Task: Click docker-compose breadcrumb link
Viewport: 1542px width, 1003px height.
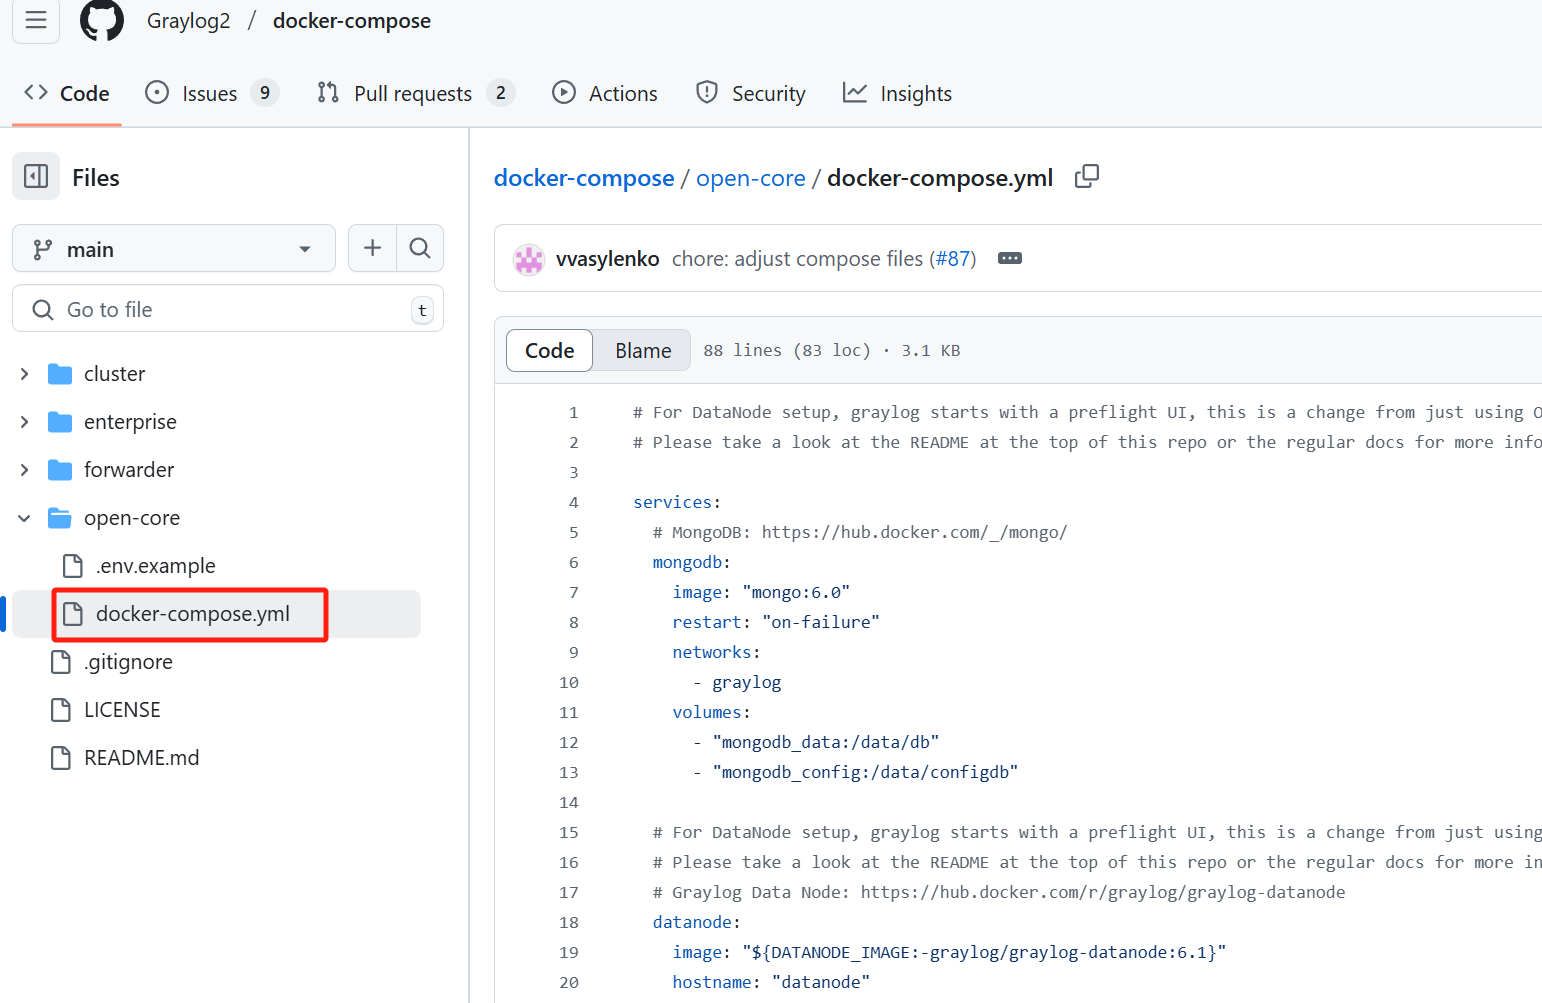Action: [x=584, y=178]
